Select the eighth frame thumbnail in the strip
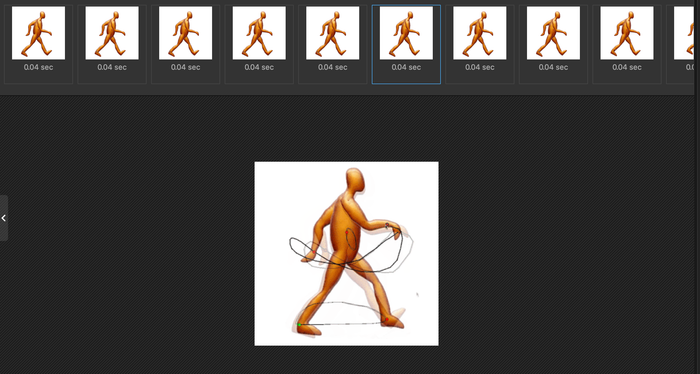The height and width of the screenshot is (374, 700). tap(554, 33)
